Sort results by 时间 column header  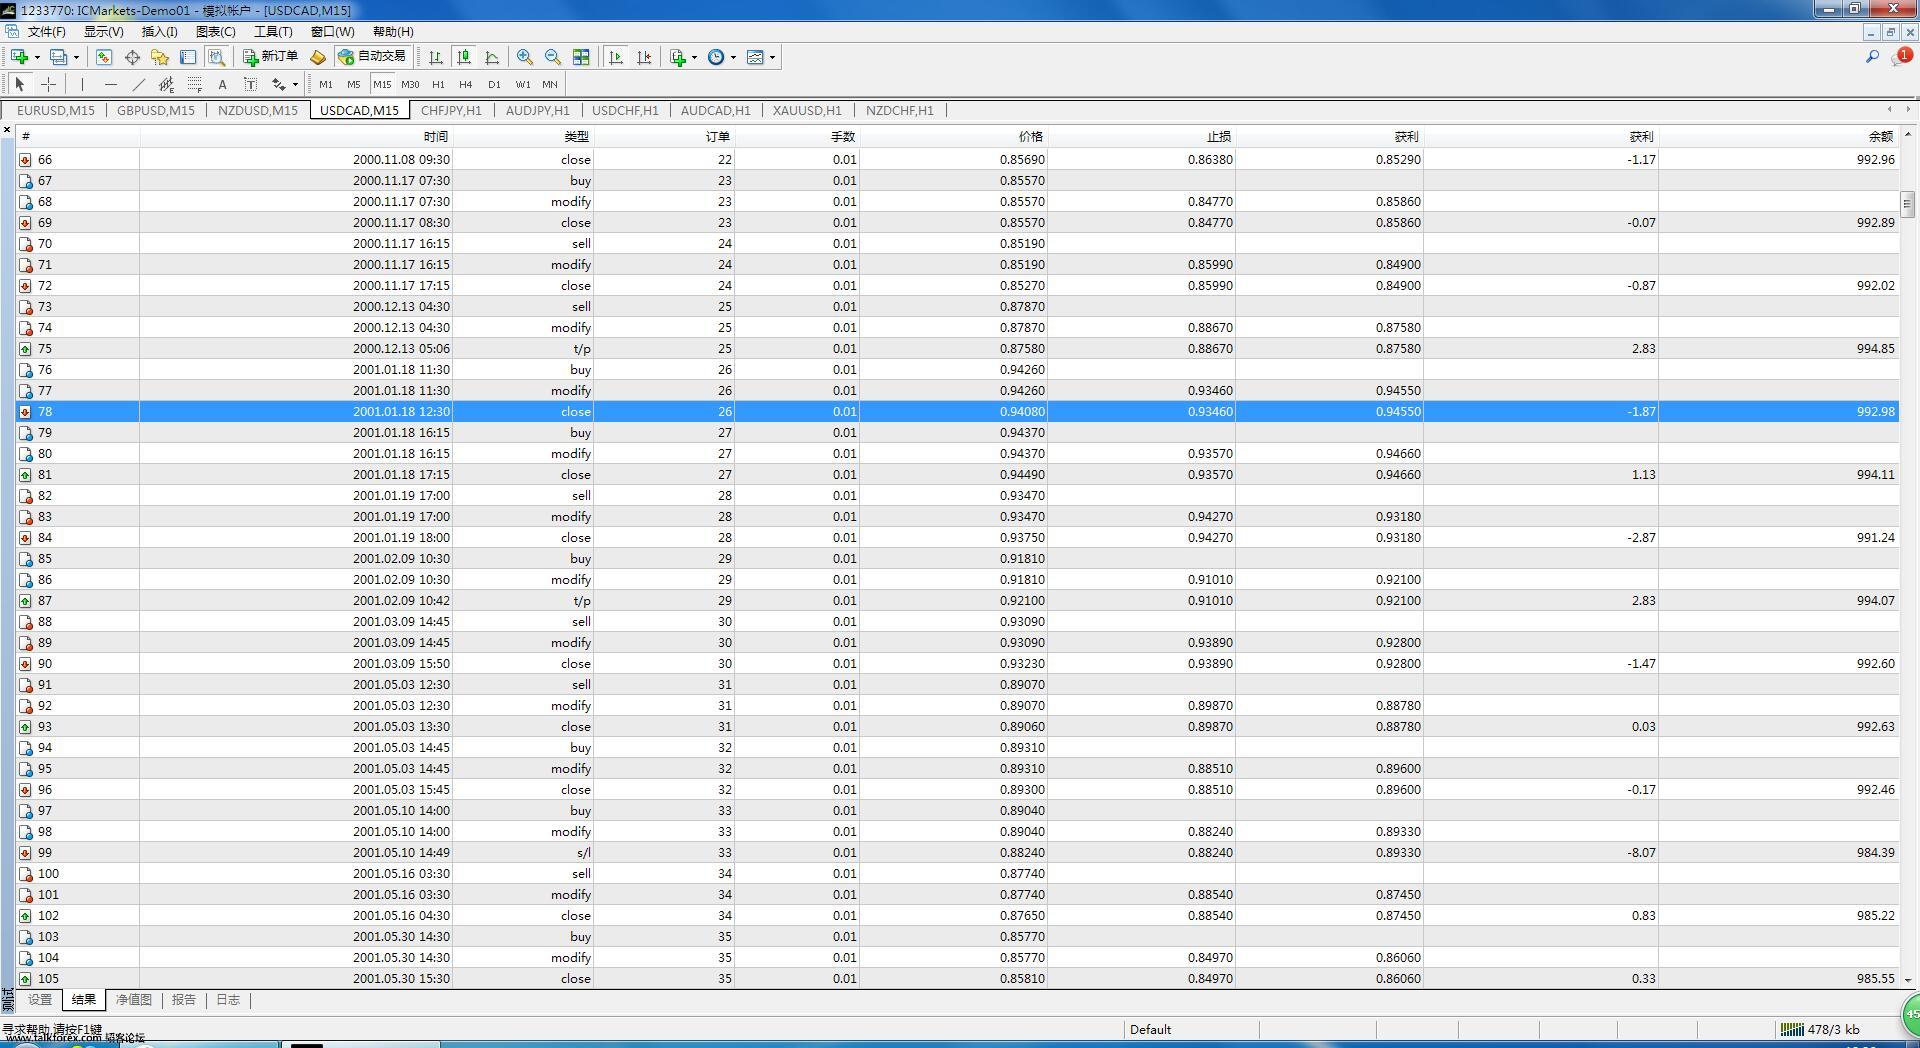(x=296, y=136)
